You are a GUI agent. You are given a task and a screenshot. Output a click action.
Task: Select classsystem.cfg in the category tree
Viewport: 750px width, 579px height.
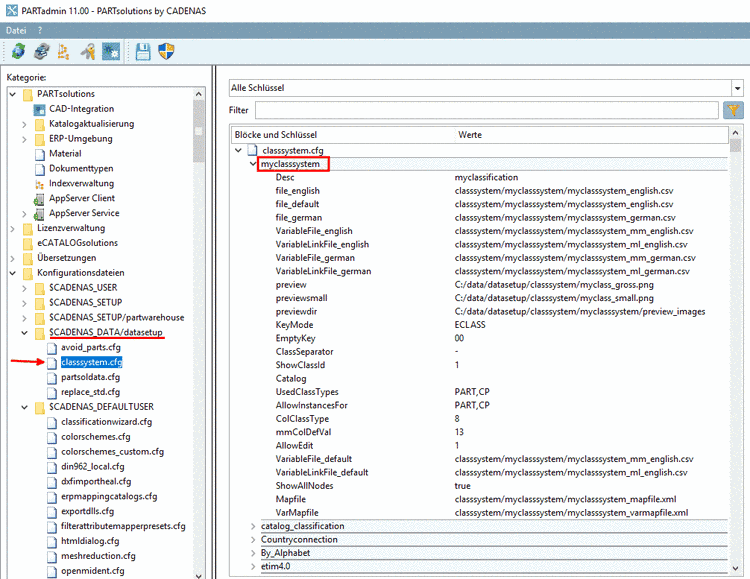coord(91,362)
